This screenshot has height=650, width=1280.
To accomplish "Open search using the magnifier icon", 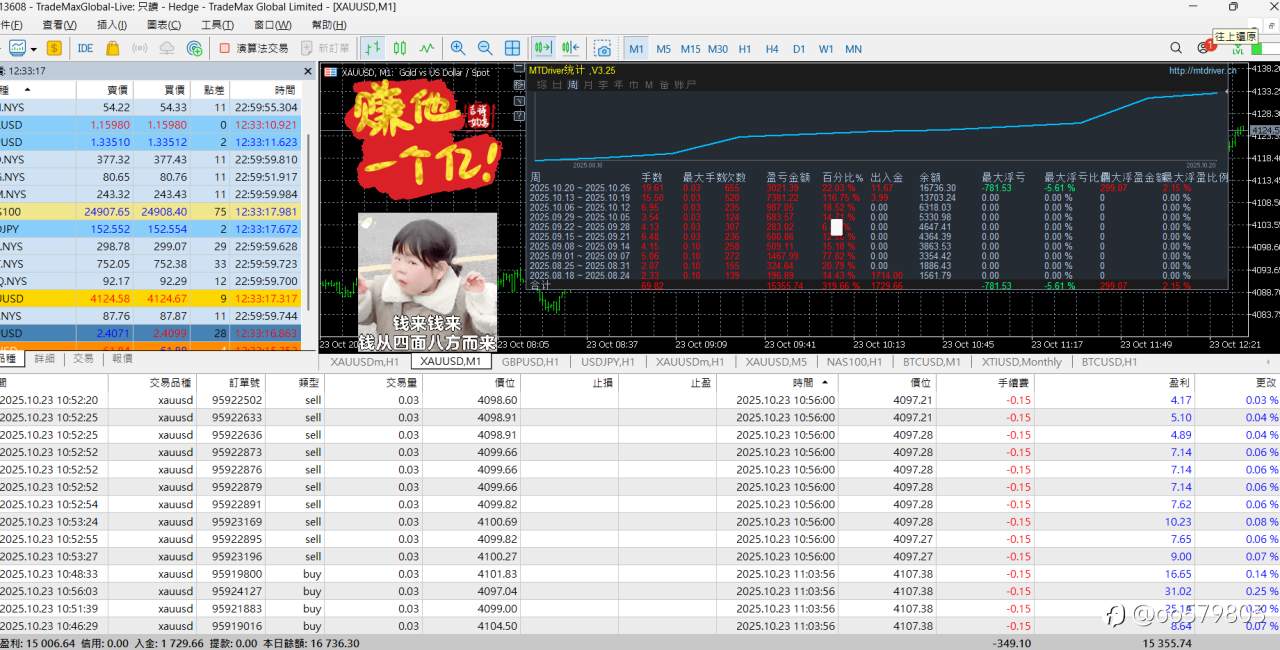I will pos(1177,47).
